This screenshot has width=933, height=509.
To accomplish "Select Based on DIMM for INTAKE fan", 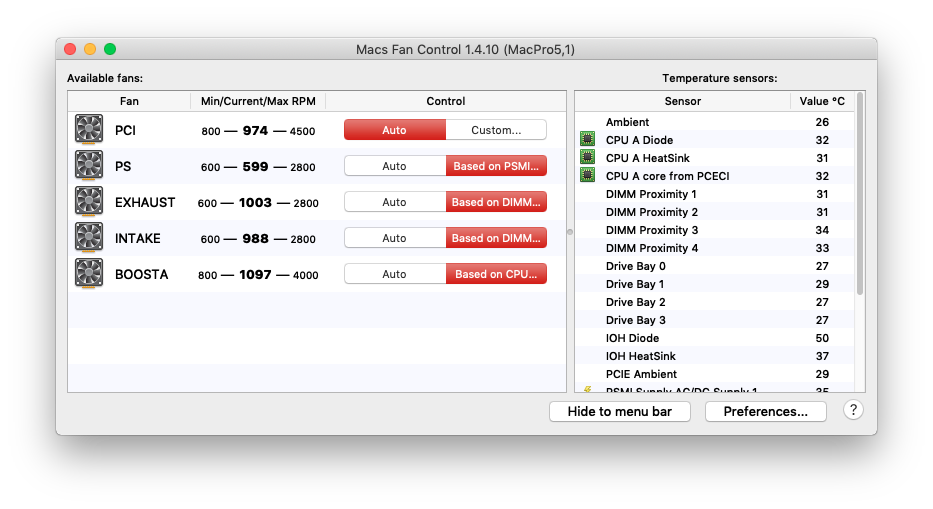I will point(496,238).
